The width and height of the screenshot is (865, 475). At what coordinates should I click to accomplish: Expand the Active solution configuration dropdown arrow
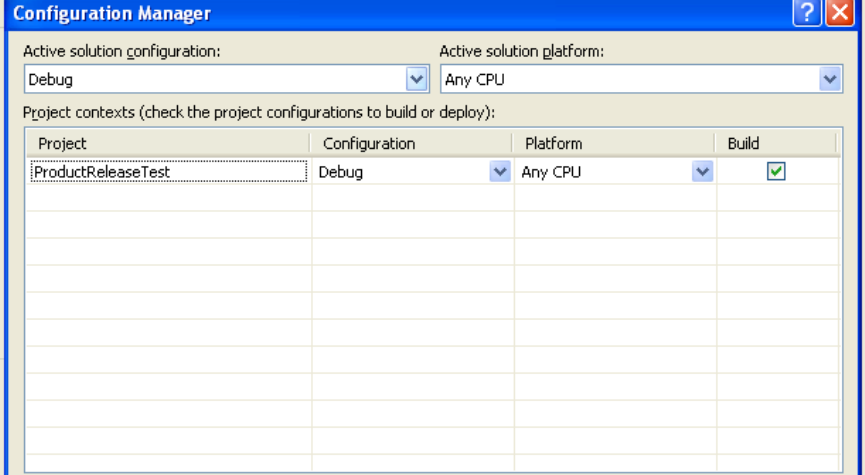point(417,79)
